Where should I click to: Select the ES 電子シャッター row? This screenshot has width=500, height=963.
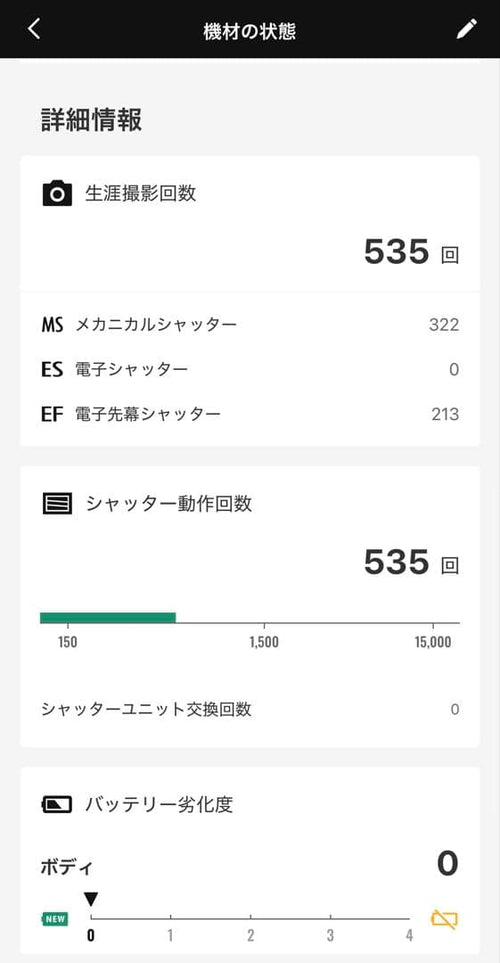pos(250,369)
